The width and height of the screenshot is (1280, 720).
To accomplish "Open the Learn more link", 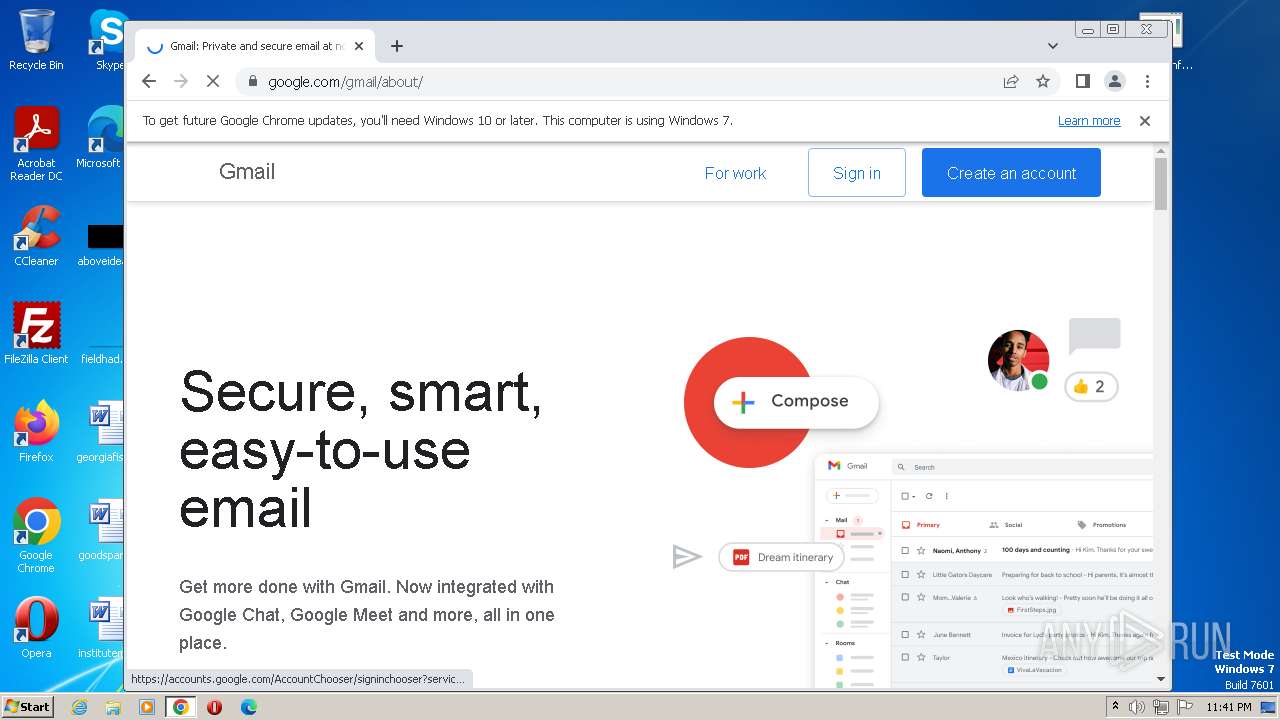I will pyautogui.click(x=1089, y=121).
